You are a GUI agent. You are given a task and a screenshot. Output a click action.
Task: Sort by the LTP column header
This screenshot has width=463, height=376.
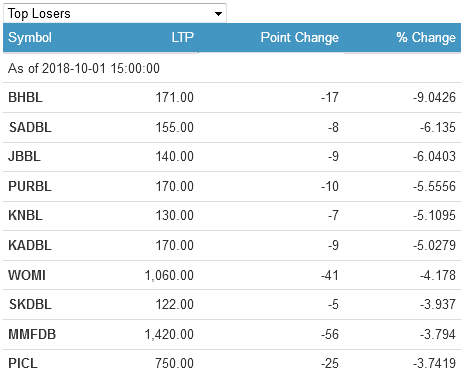(x=183, y=37)
